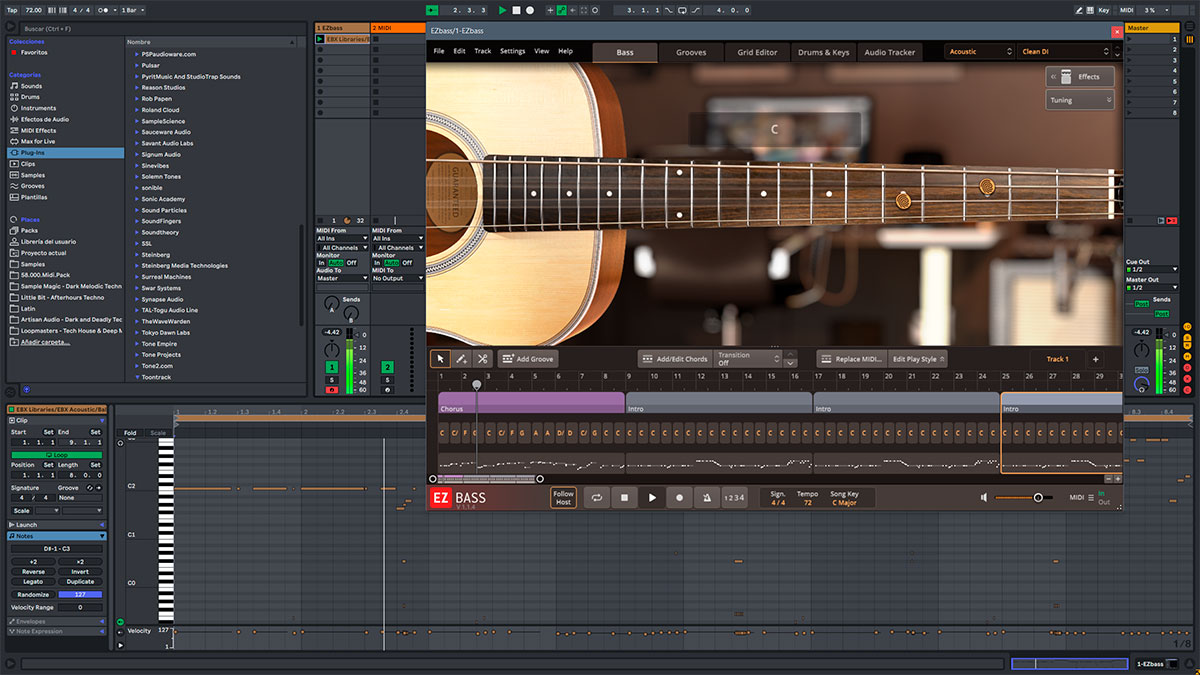Screen dimensions: 1200x675
Task: Click the Ableton global stop button
Action: [517, 10]
